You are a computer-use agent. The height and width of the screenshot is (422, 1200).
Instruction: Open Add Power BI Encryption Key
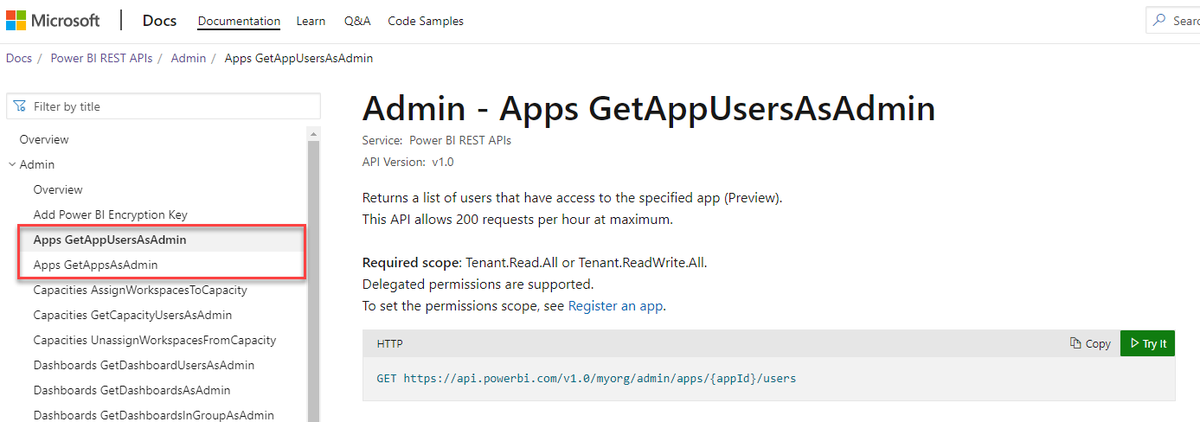(x=110, y=215)
